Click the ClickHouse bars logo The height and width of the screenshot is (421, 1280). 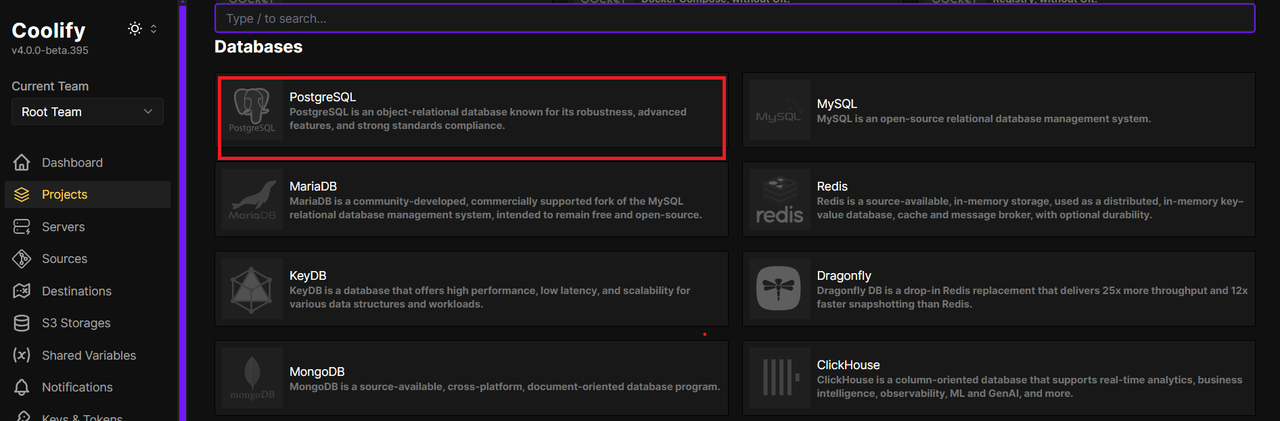point(780,377)
